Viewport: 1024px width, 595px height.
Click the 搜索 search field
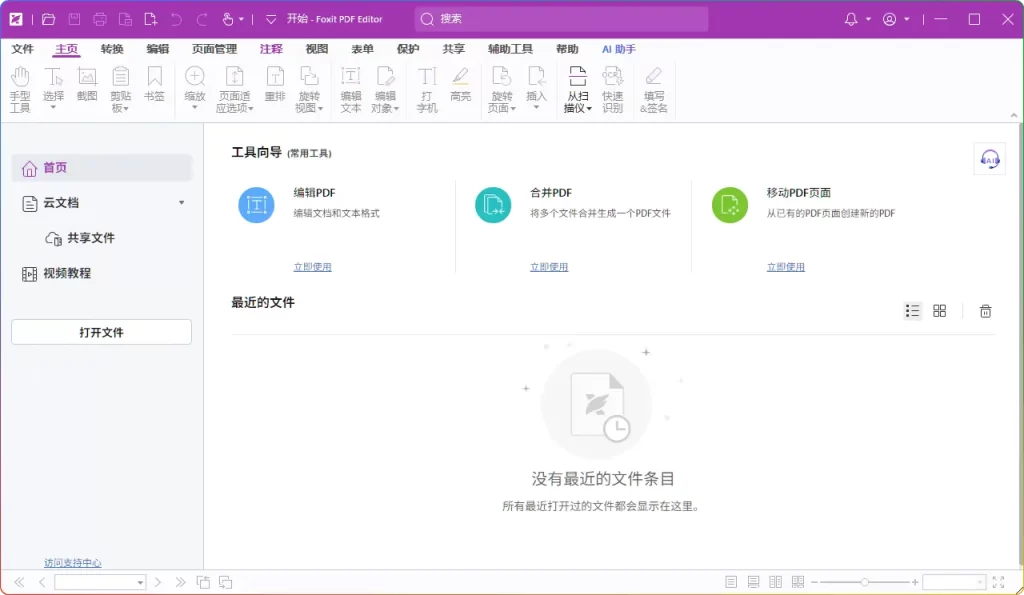click(561, 19)
